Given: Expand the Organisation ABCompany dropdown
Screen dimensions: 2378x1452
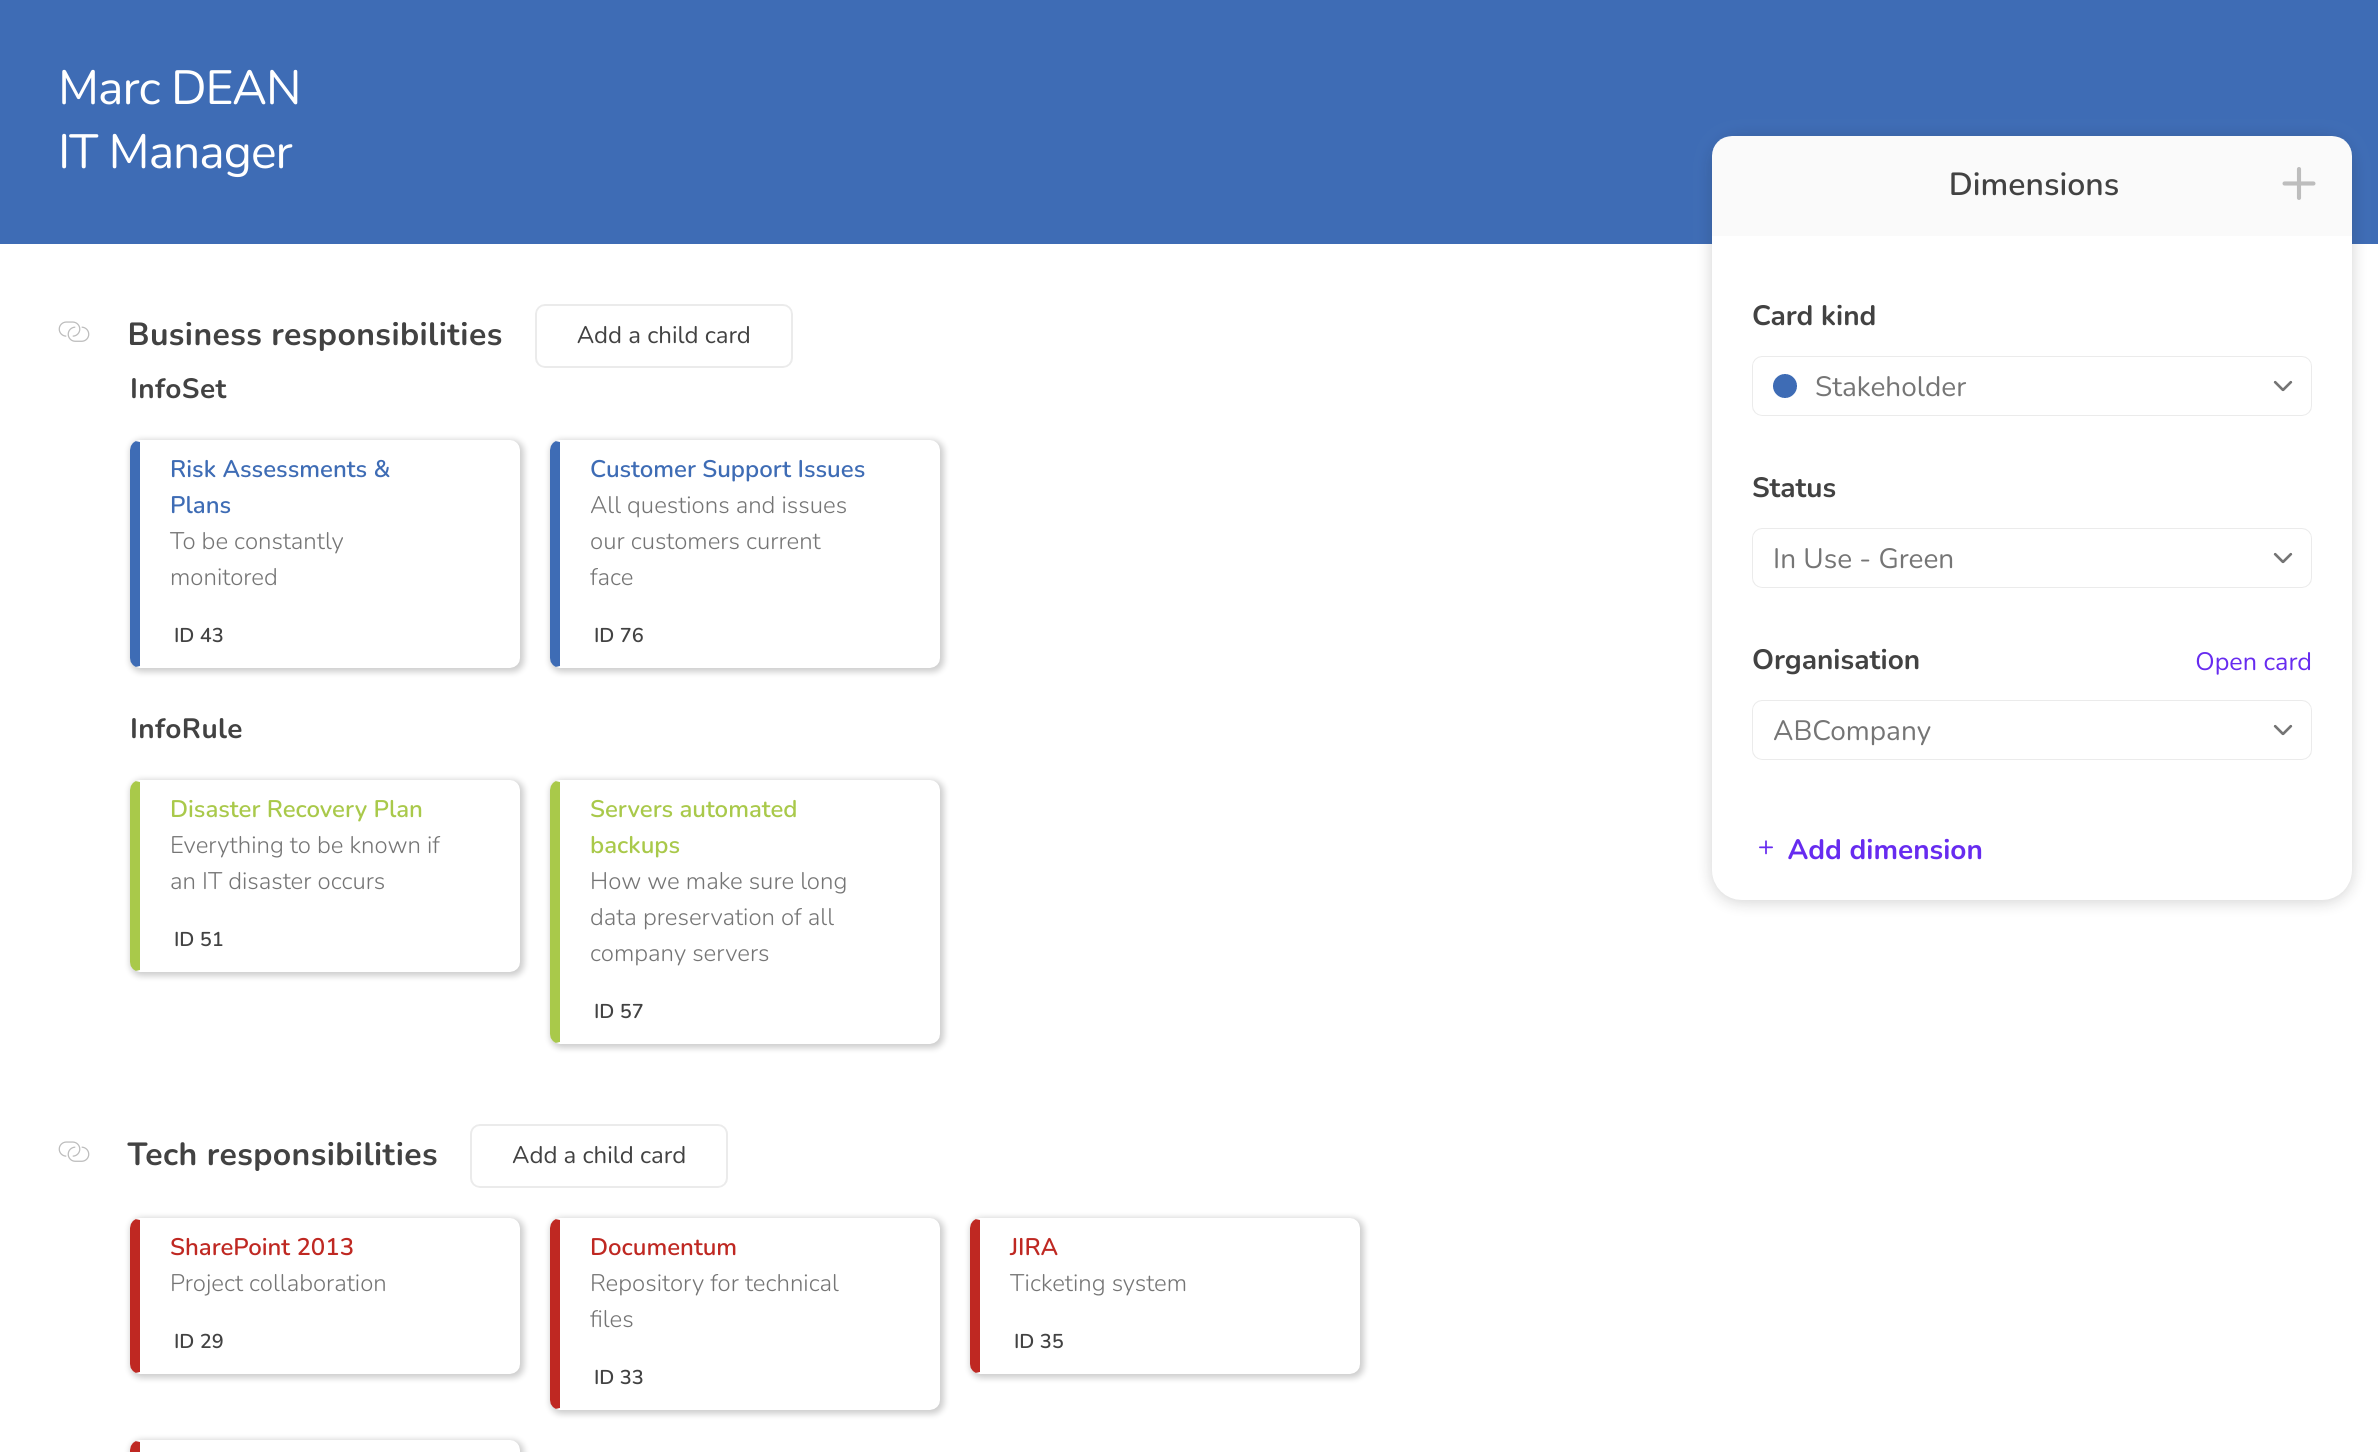Looking at the screenshot, I should 2282,730.
